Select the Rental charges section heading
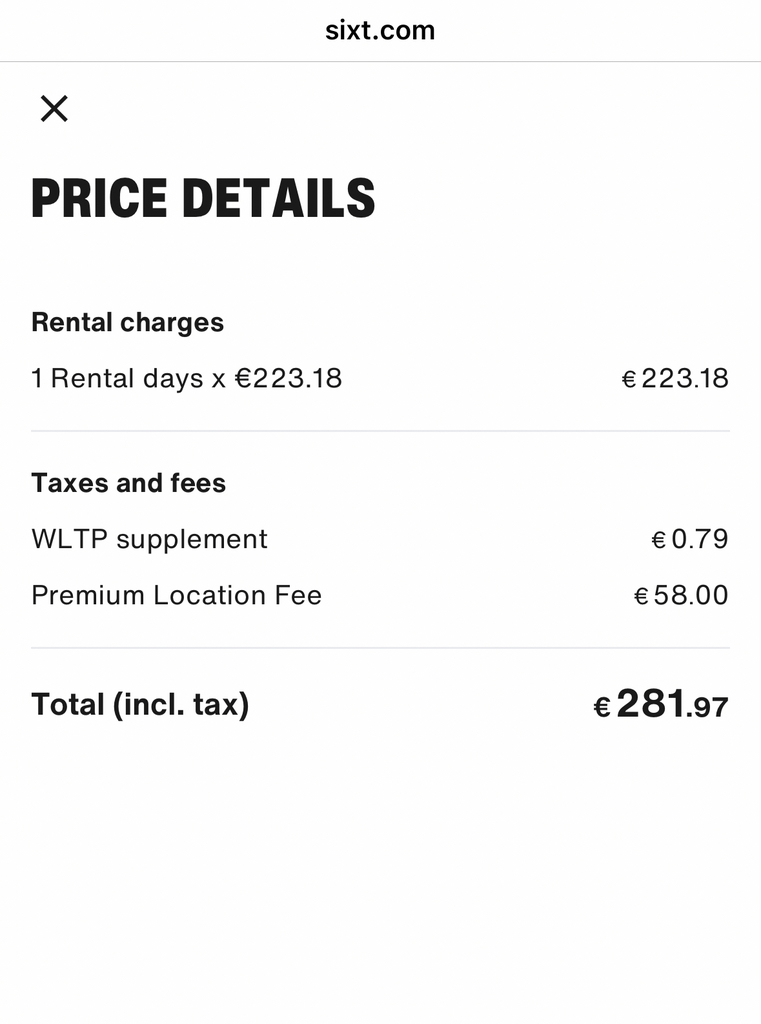This screenshot has height=1024, width=761. point(127,322)
